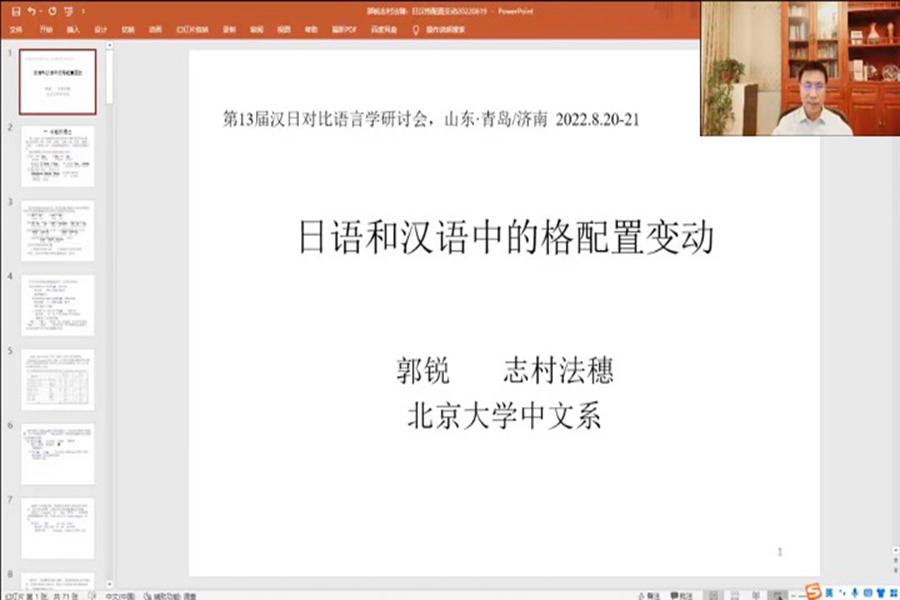Open the 幻灯片放映 ribbon tab

[x=192, y=29]
